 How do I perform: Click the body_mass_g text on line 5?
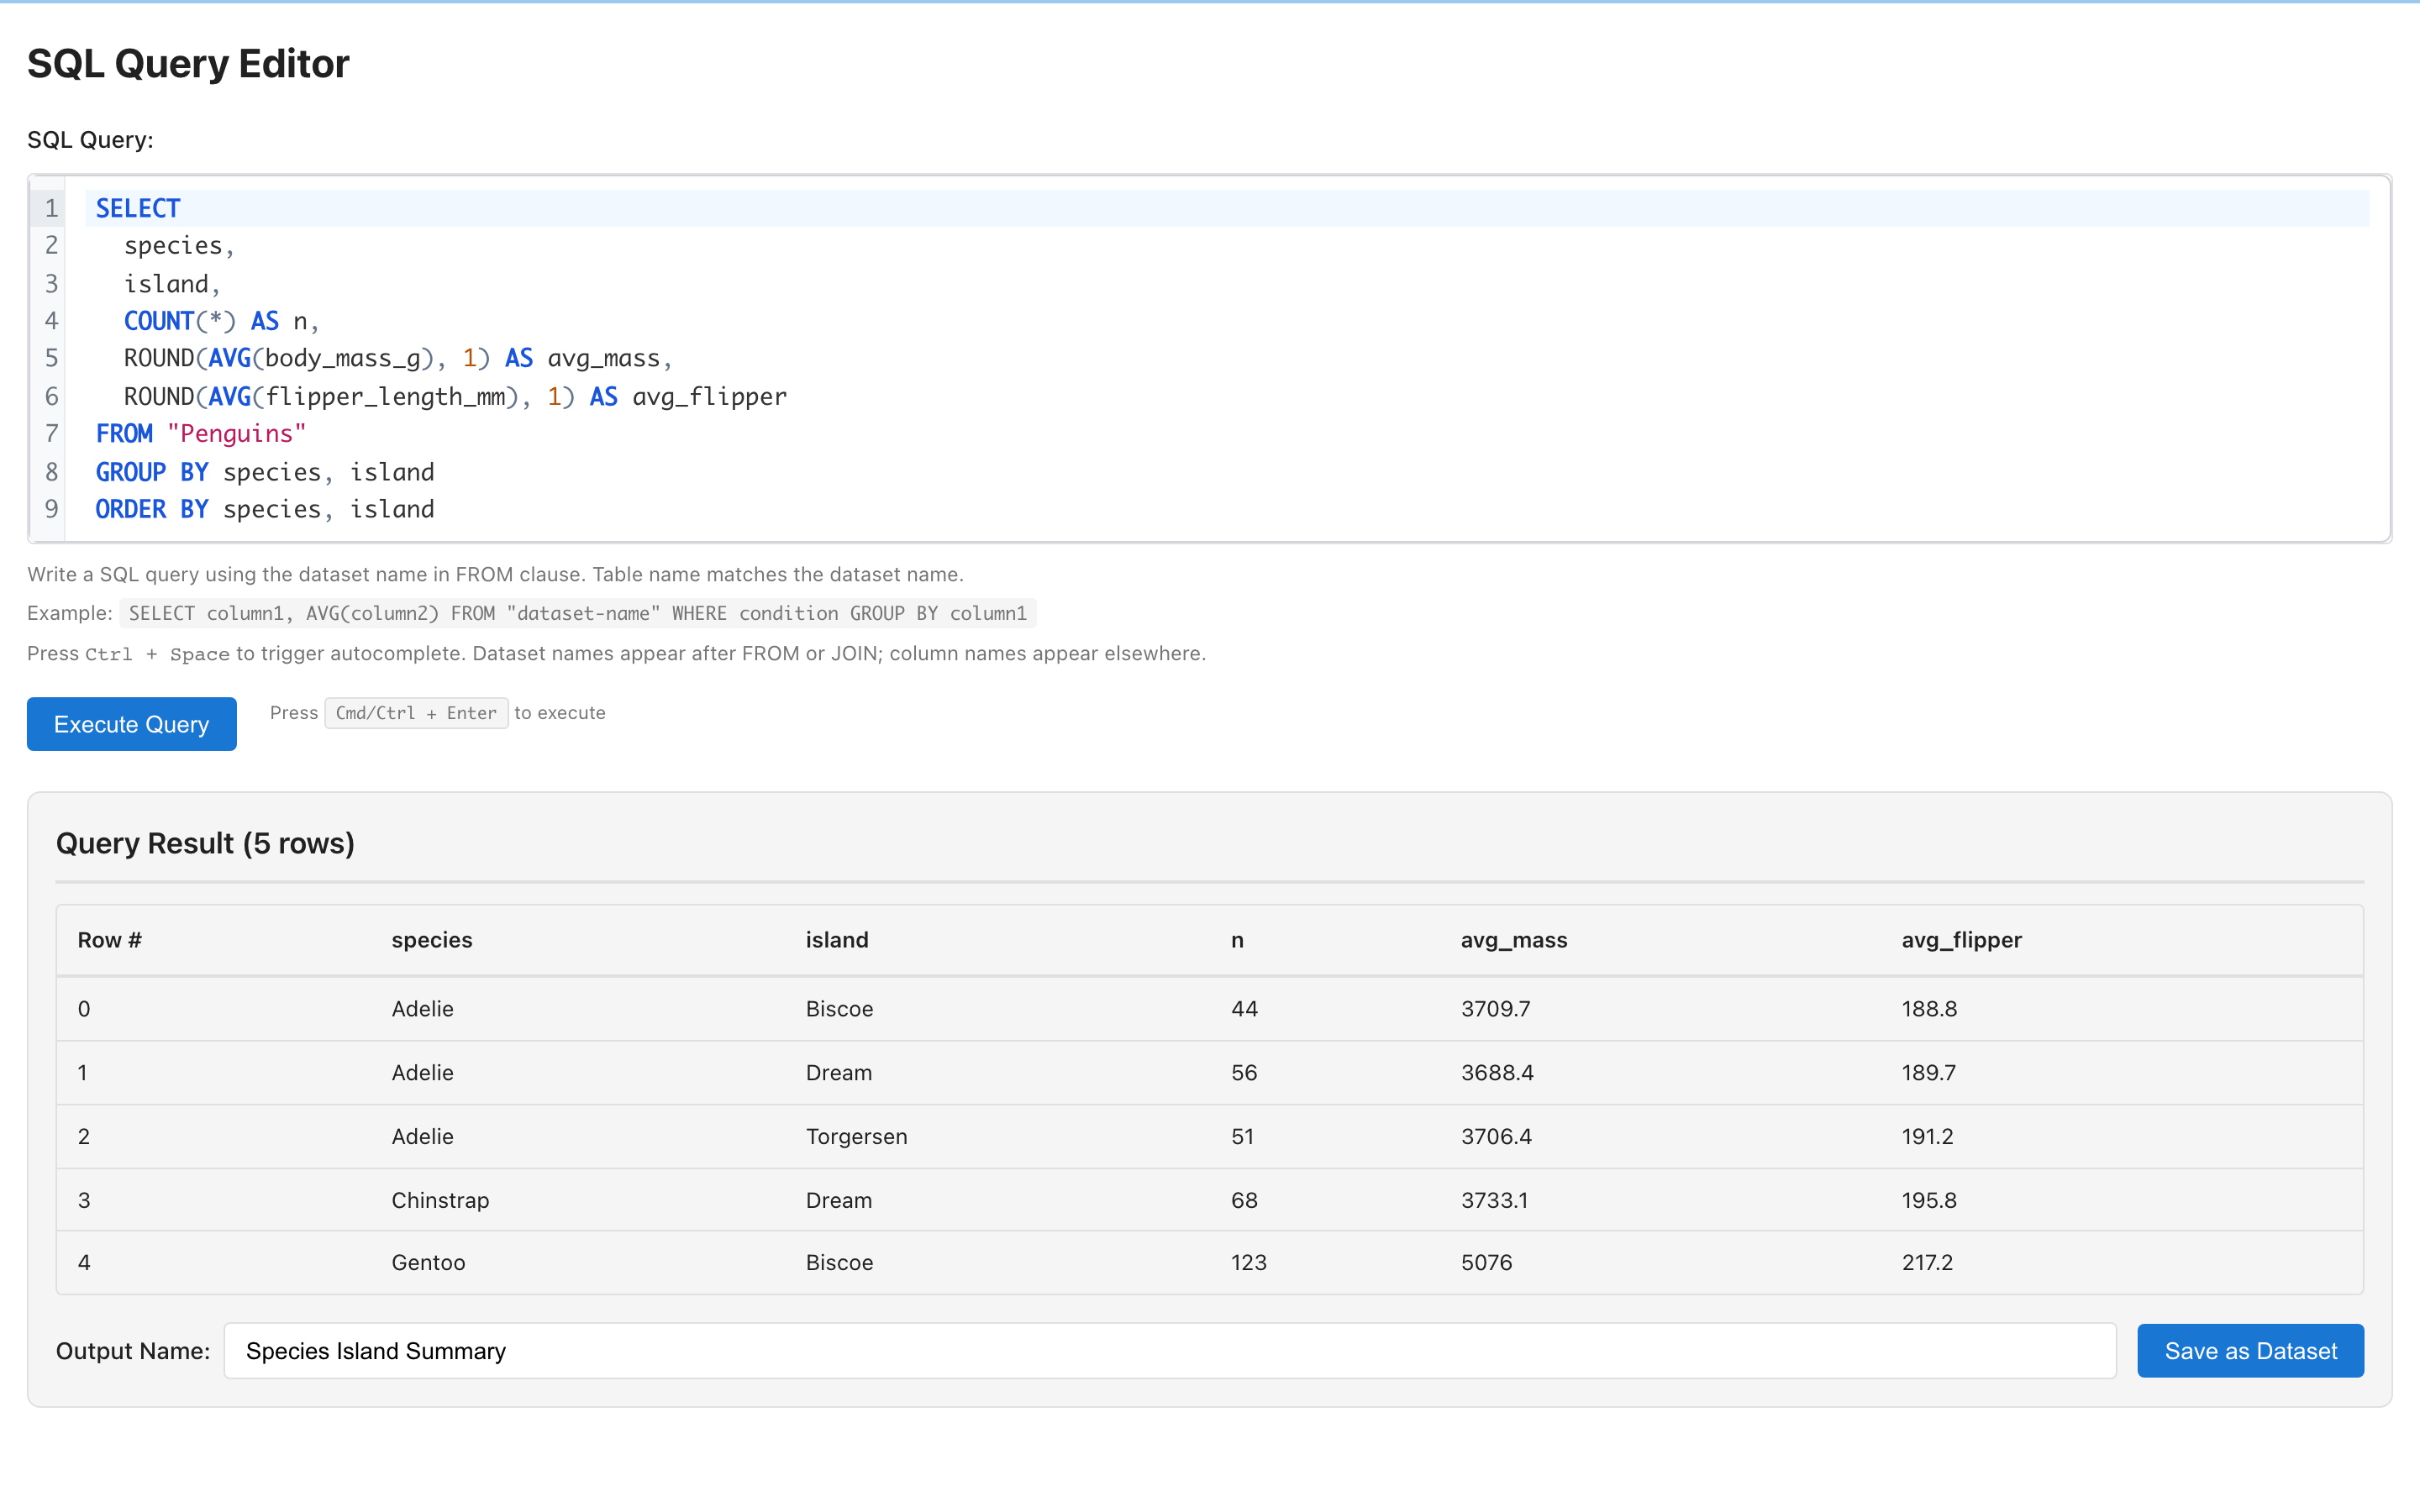pos(343,359)
